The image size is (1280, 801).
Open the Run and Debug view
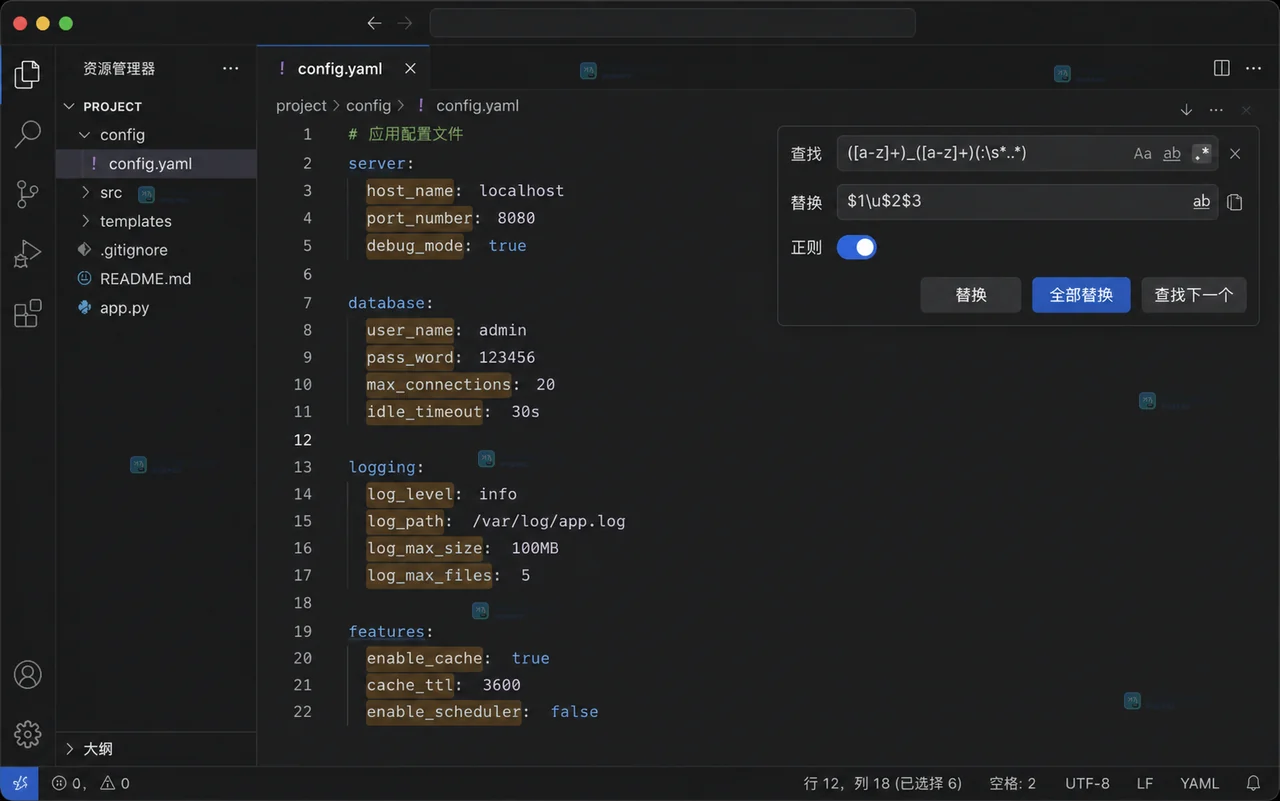[x=28, y=254]
